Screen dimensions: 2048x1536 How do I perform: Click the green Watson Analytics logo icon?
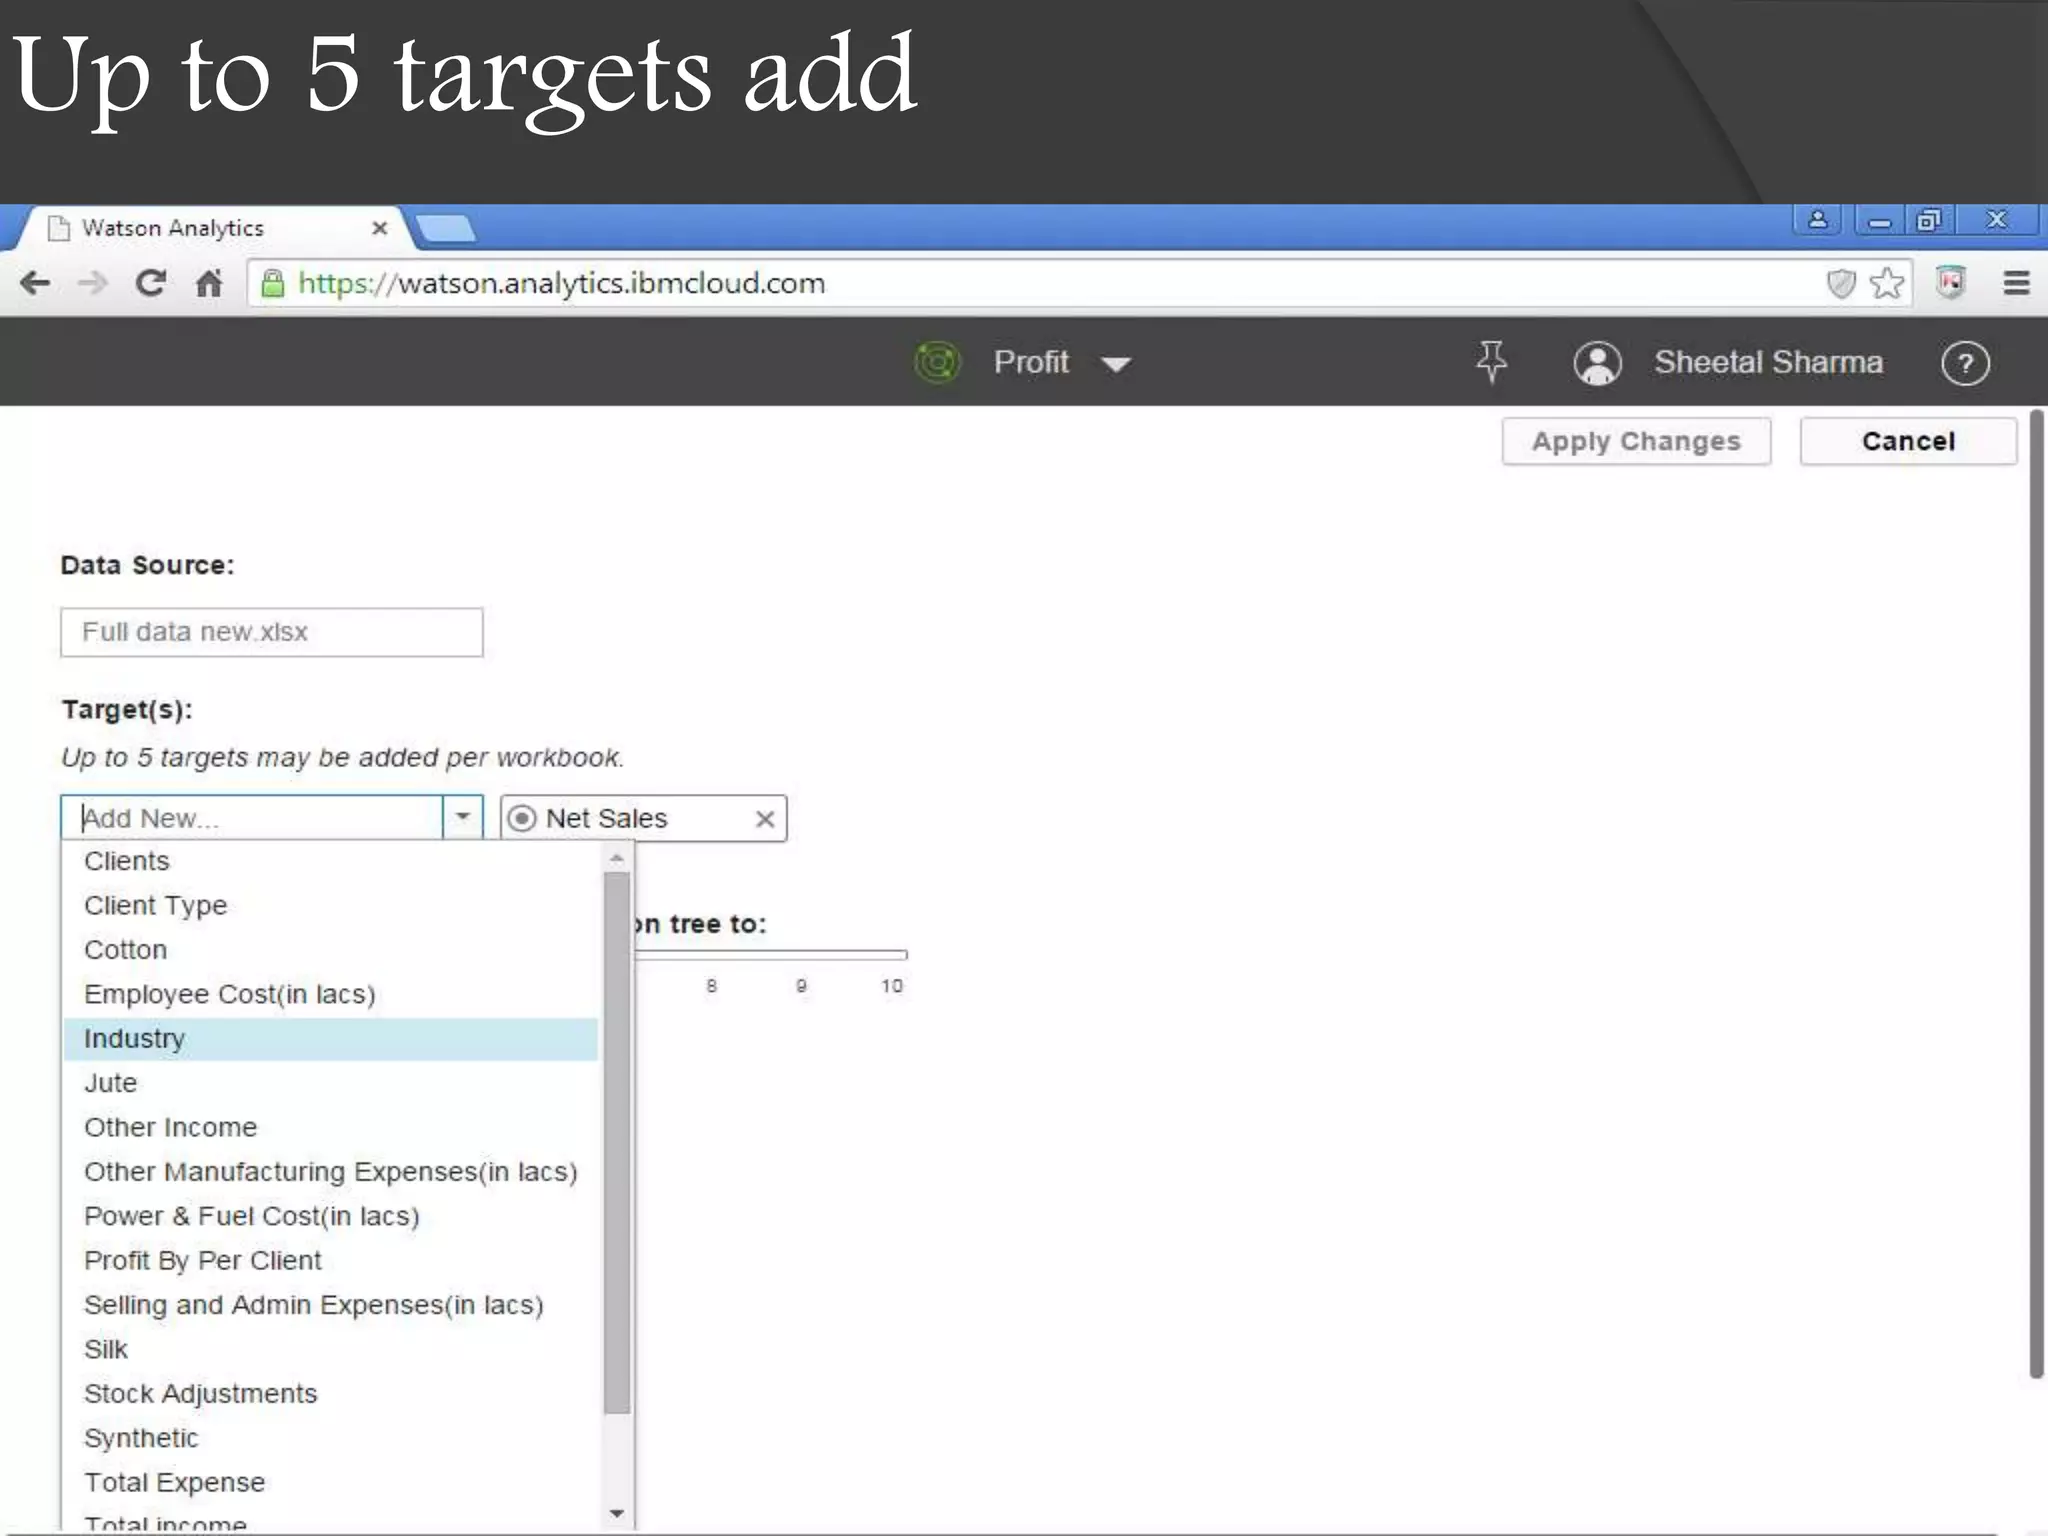coord(937,362)
